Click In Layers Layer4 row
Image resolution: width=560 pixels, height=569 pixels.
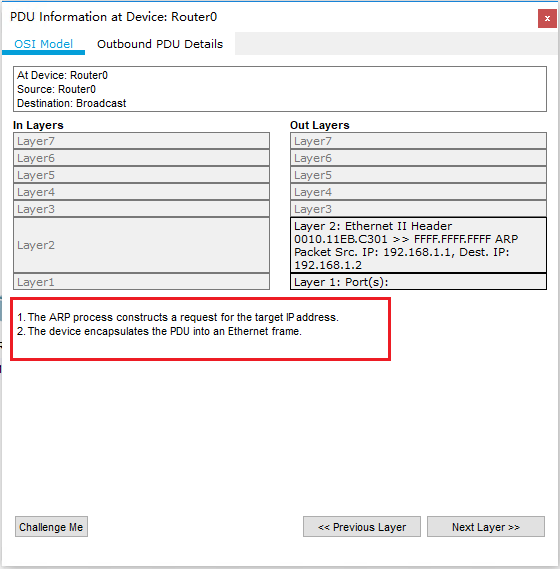click(142, 192)
